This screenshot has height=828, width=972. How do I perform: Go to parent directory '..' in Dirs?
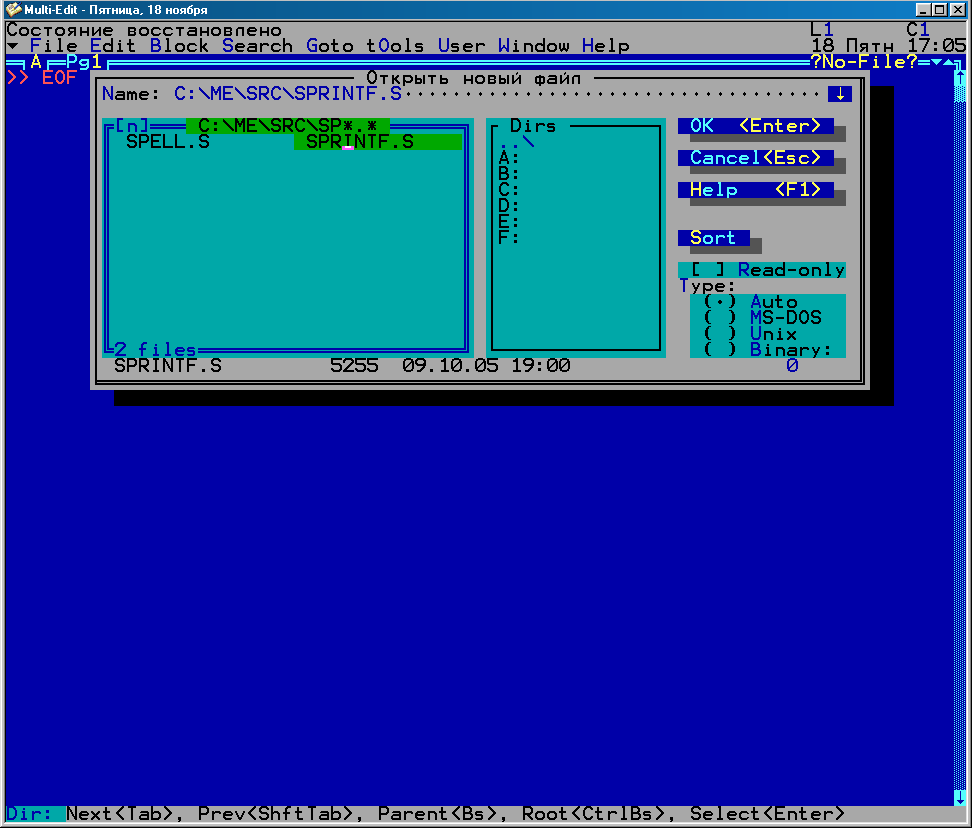(x=508, y=142)
